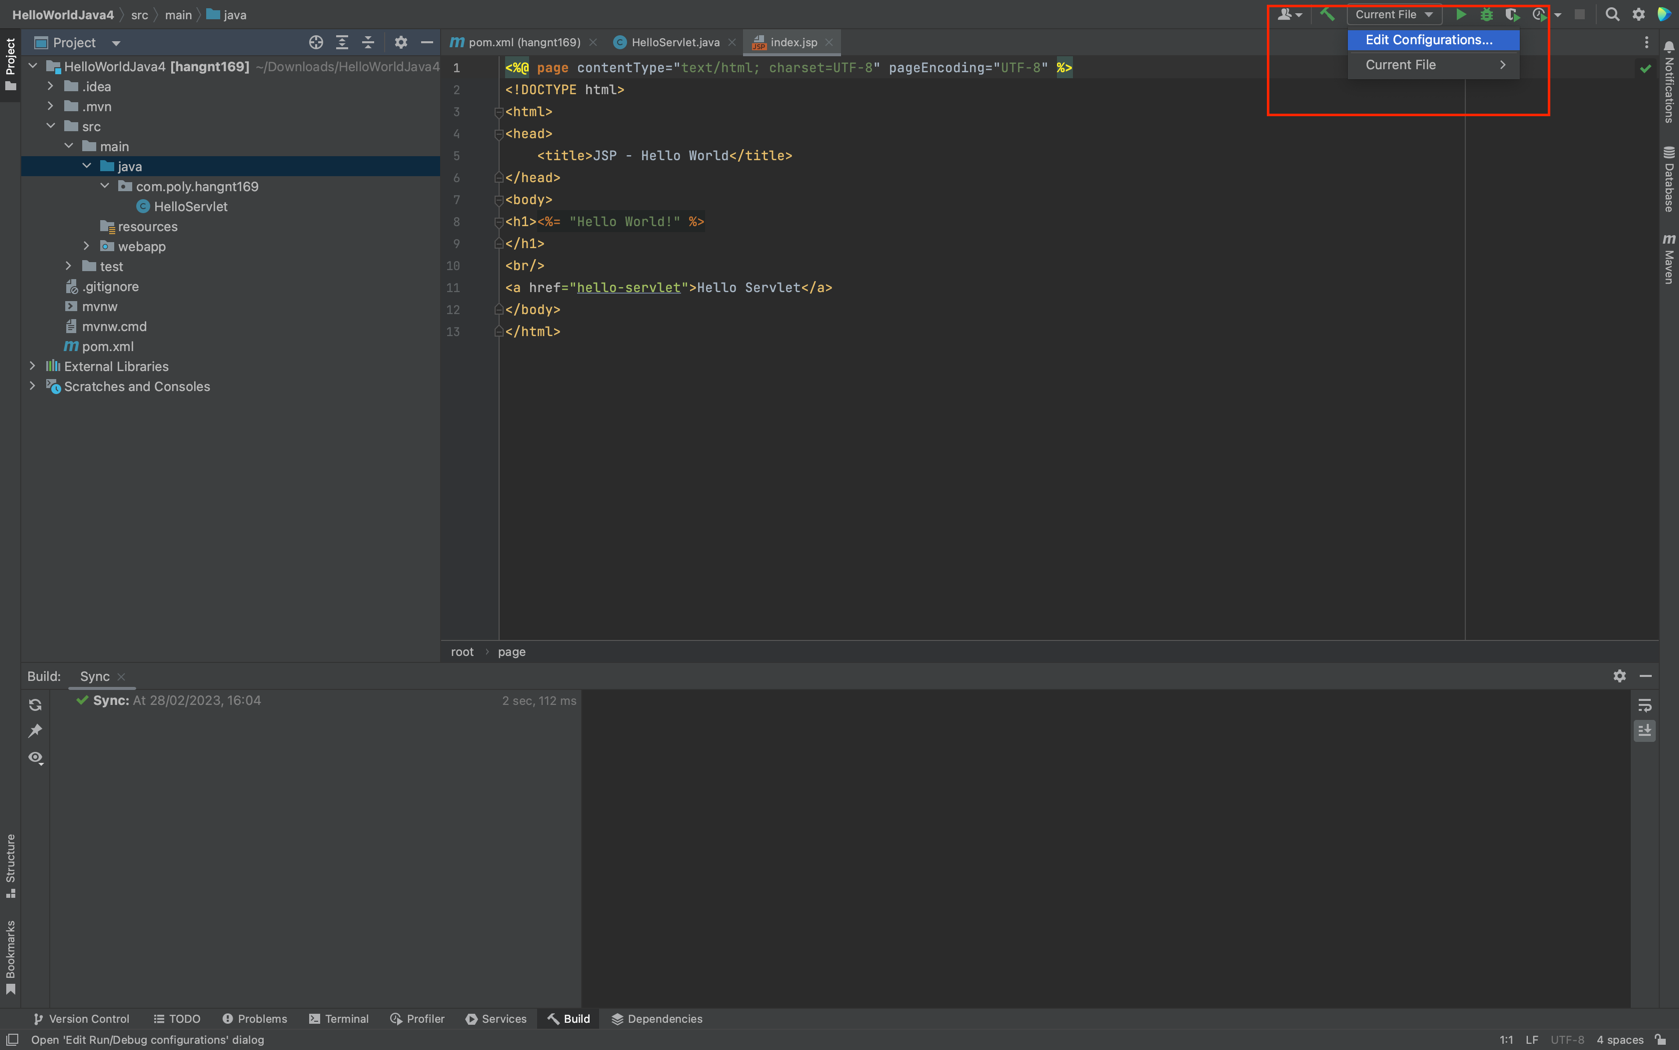Click the Debug bug icon
The width and height of the screenshot is (1679, 1050).
tap(1486, 15)
